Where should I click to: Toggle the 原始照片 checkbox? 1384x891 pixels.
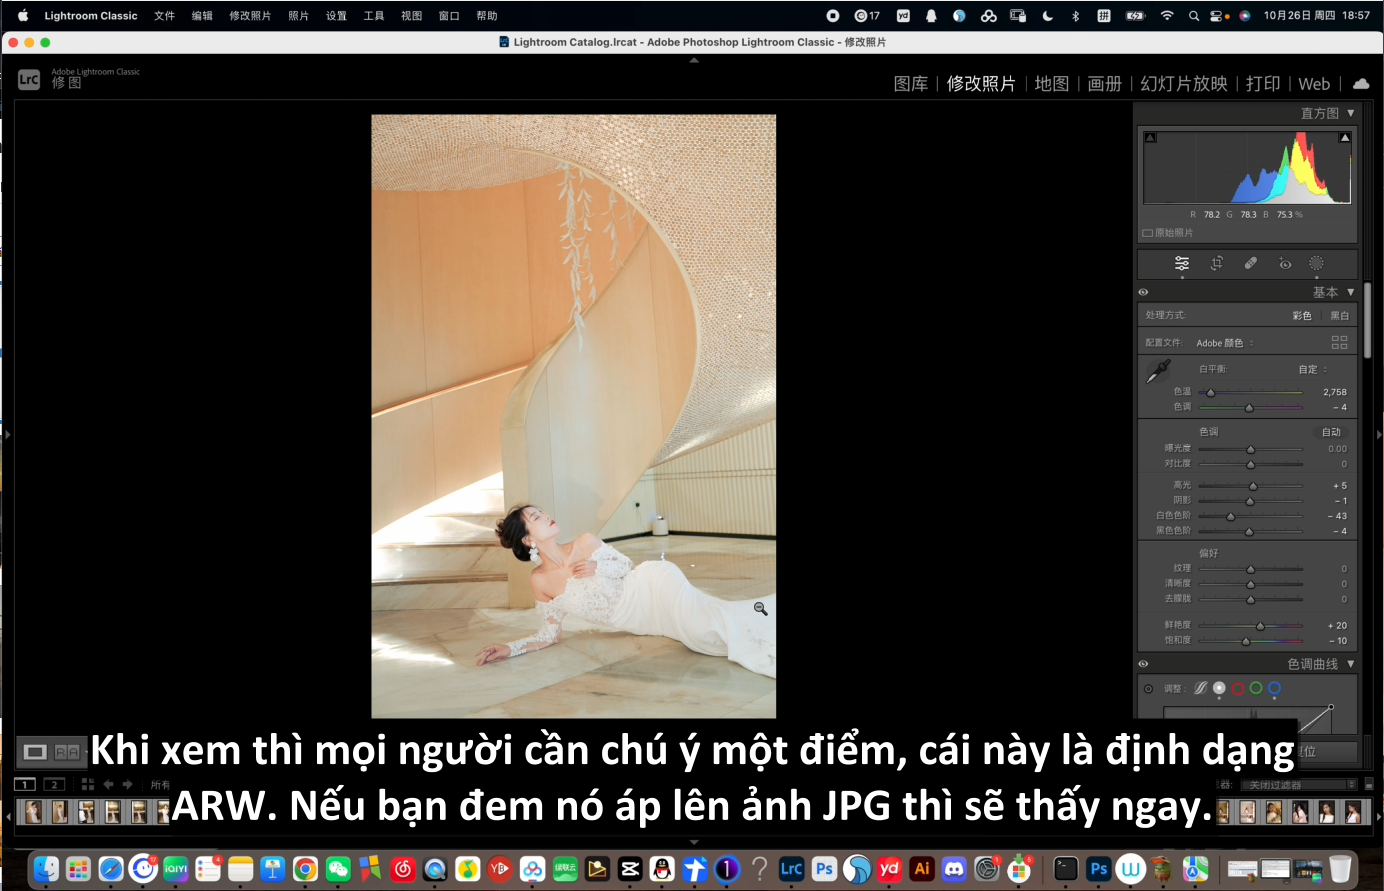[x=1148, y=233]
